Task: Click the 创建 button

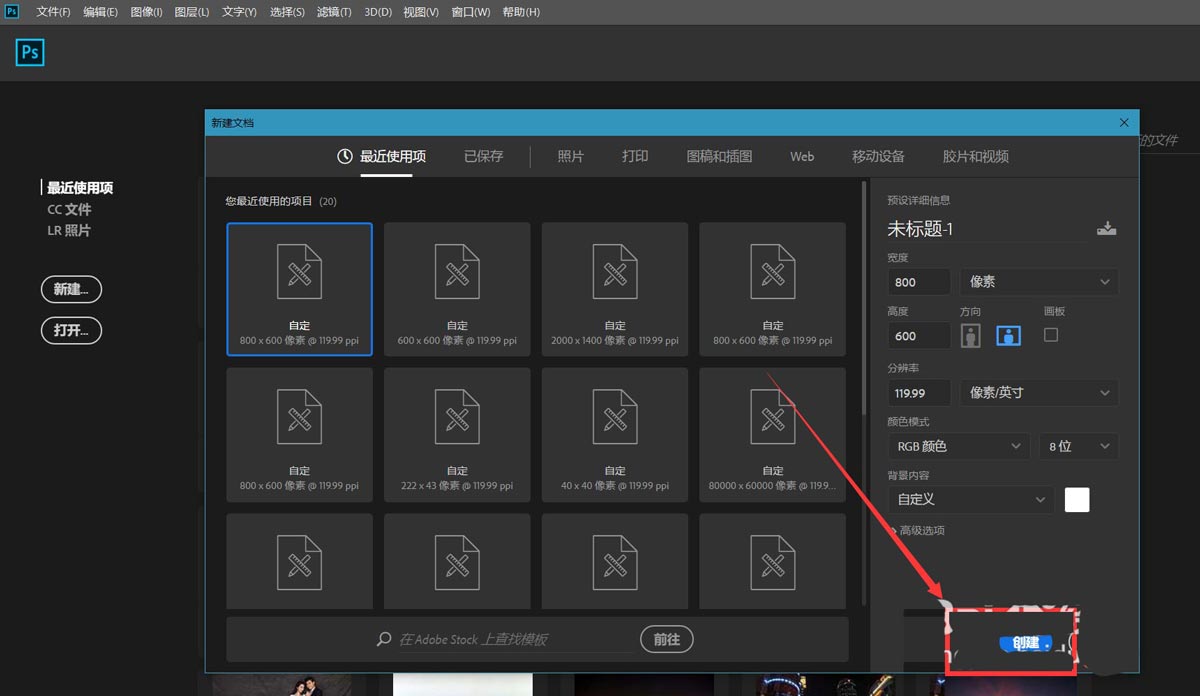Action: 1026,643
